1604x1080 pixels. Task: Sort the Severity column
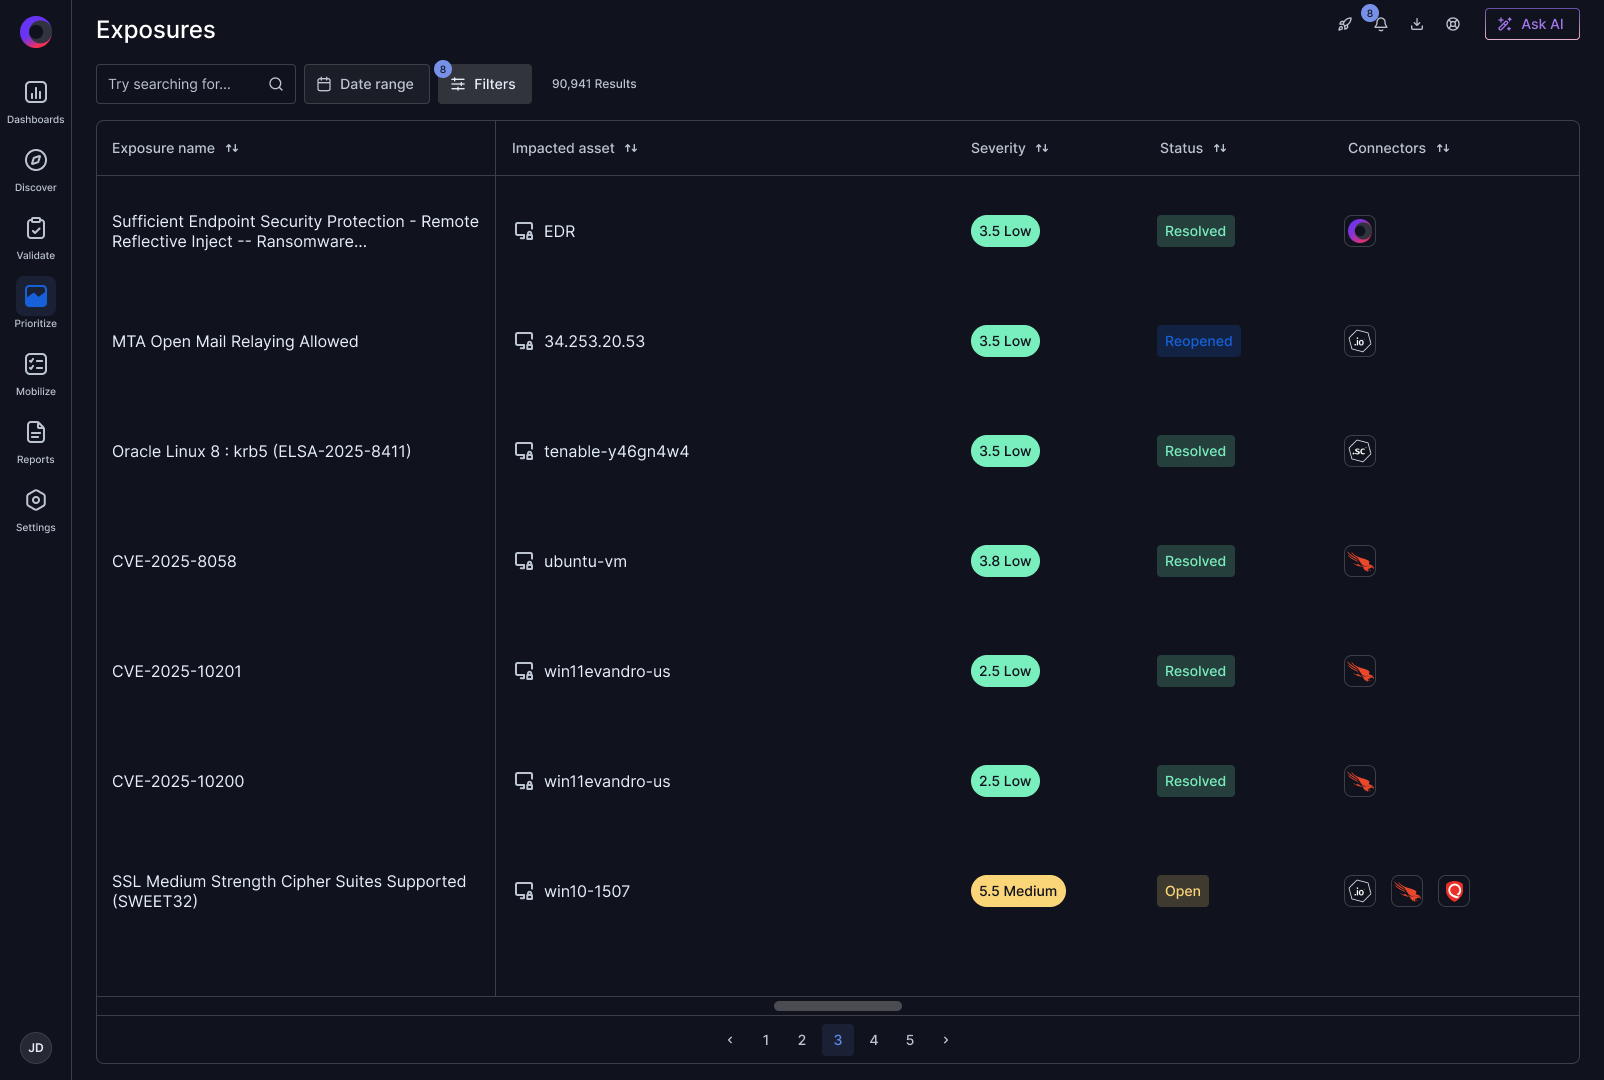(1042, 148)
